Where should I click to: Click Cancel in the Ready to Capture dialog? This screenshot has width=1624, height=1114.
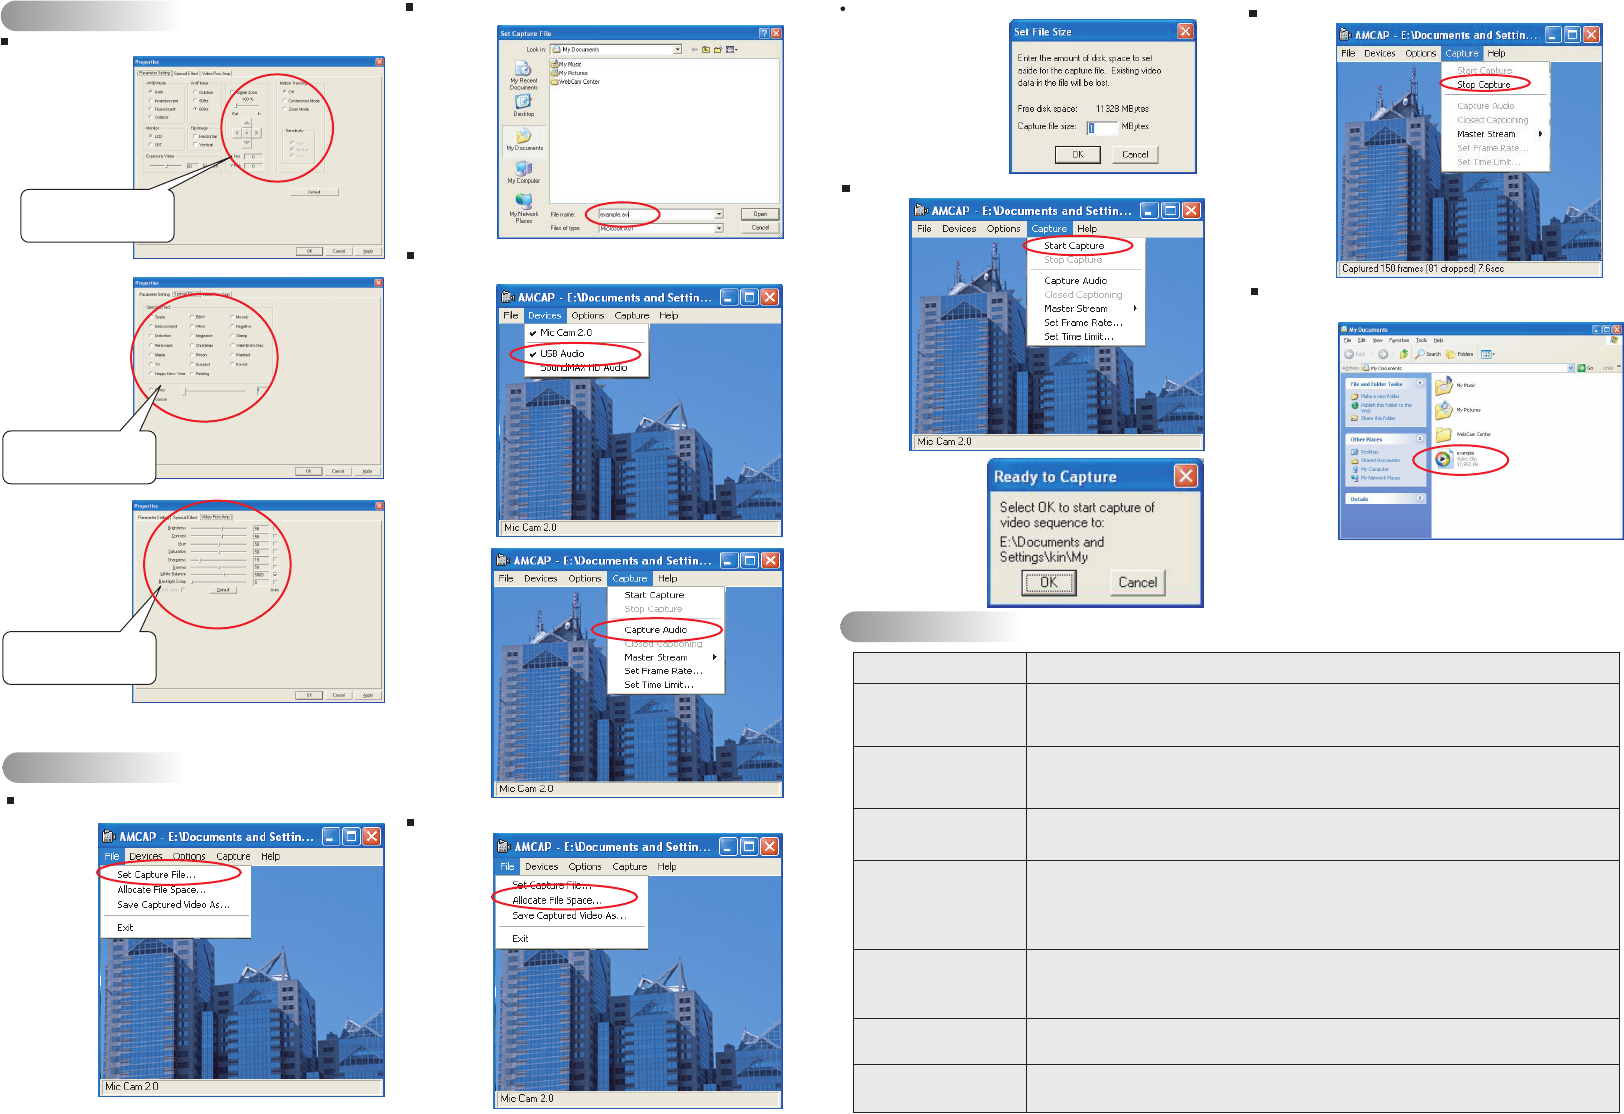pos(1138,582)
